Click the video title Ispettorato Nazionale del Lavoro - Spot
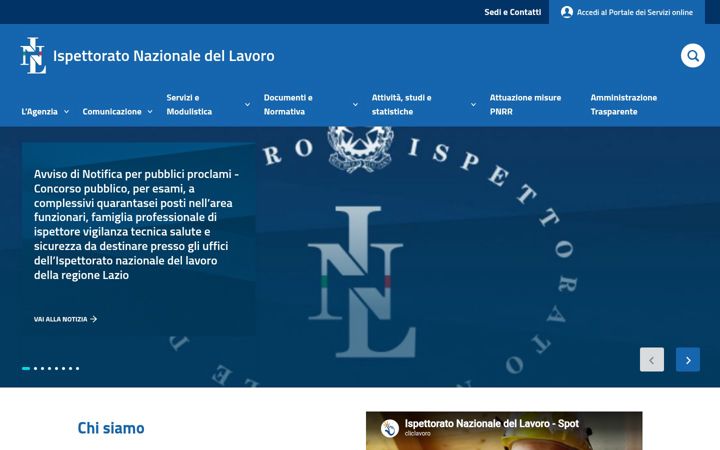The height and width of the screenshot is (450, 720). point(491,423)
